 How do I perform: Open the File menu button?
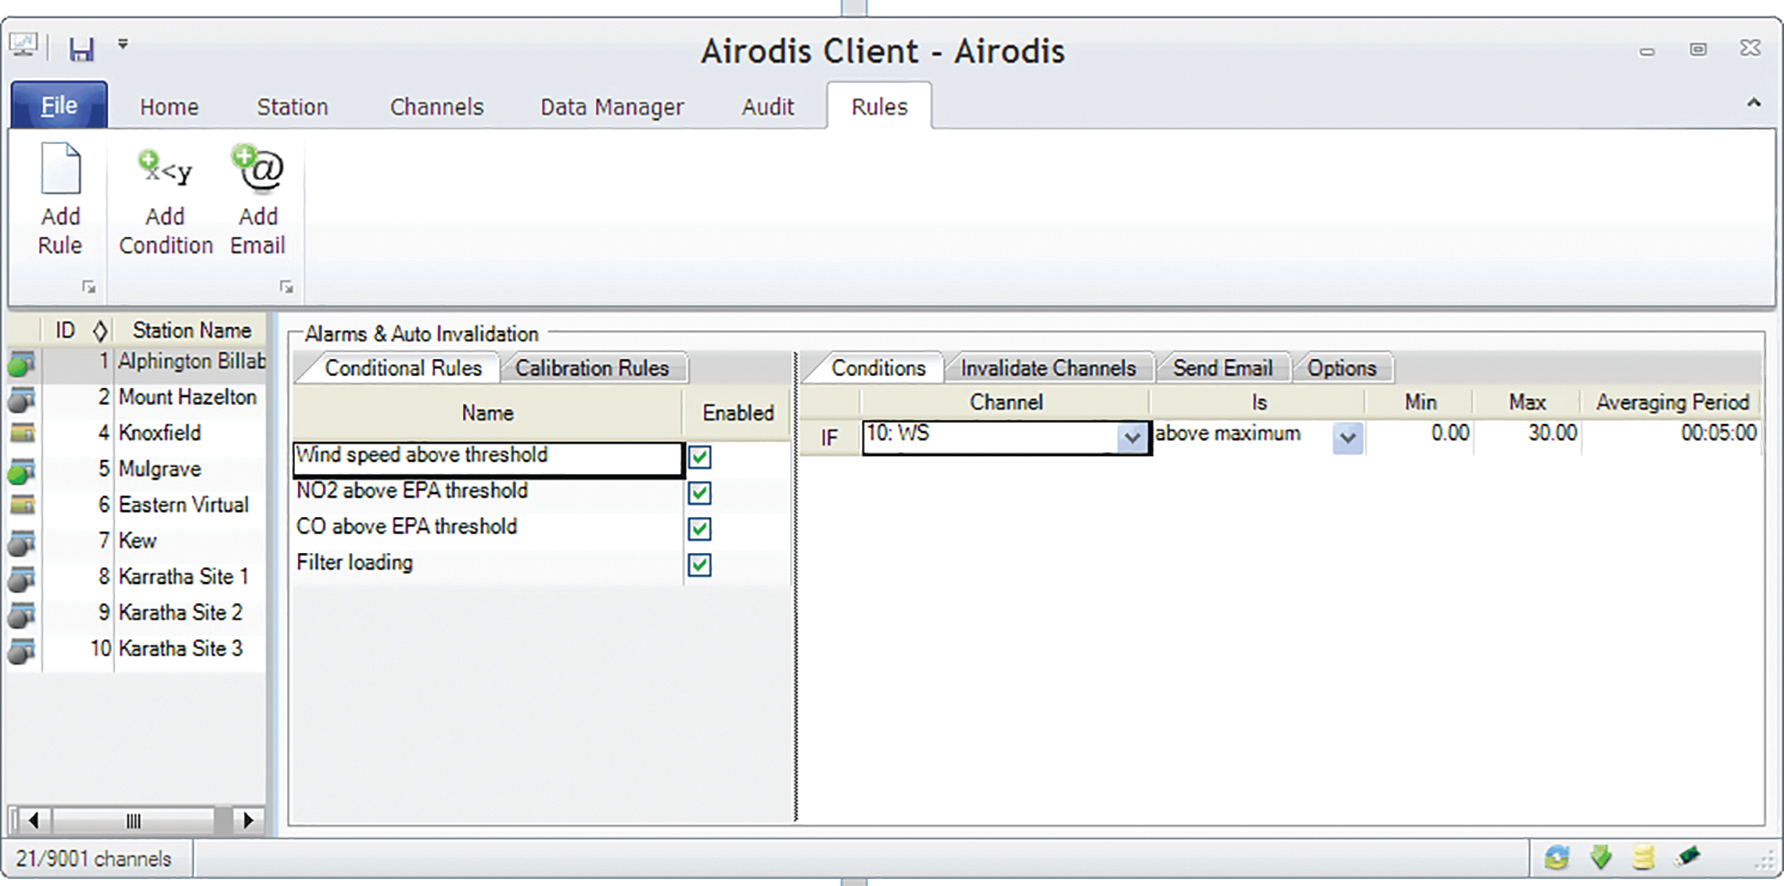point(59,106)
